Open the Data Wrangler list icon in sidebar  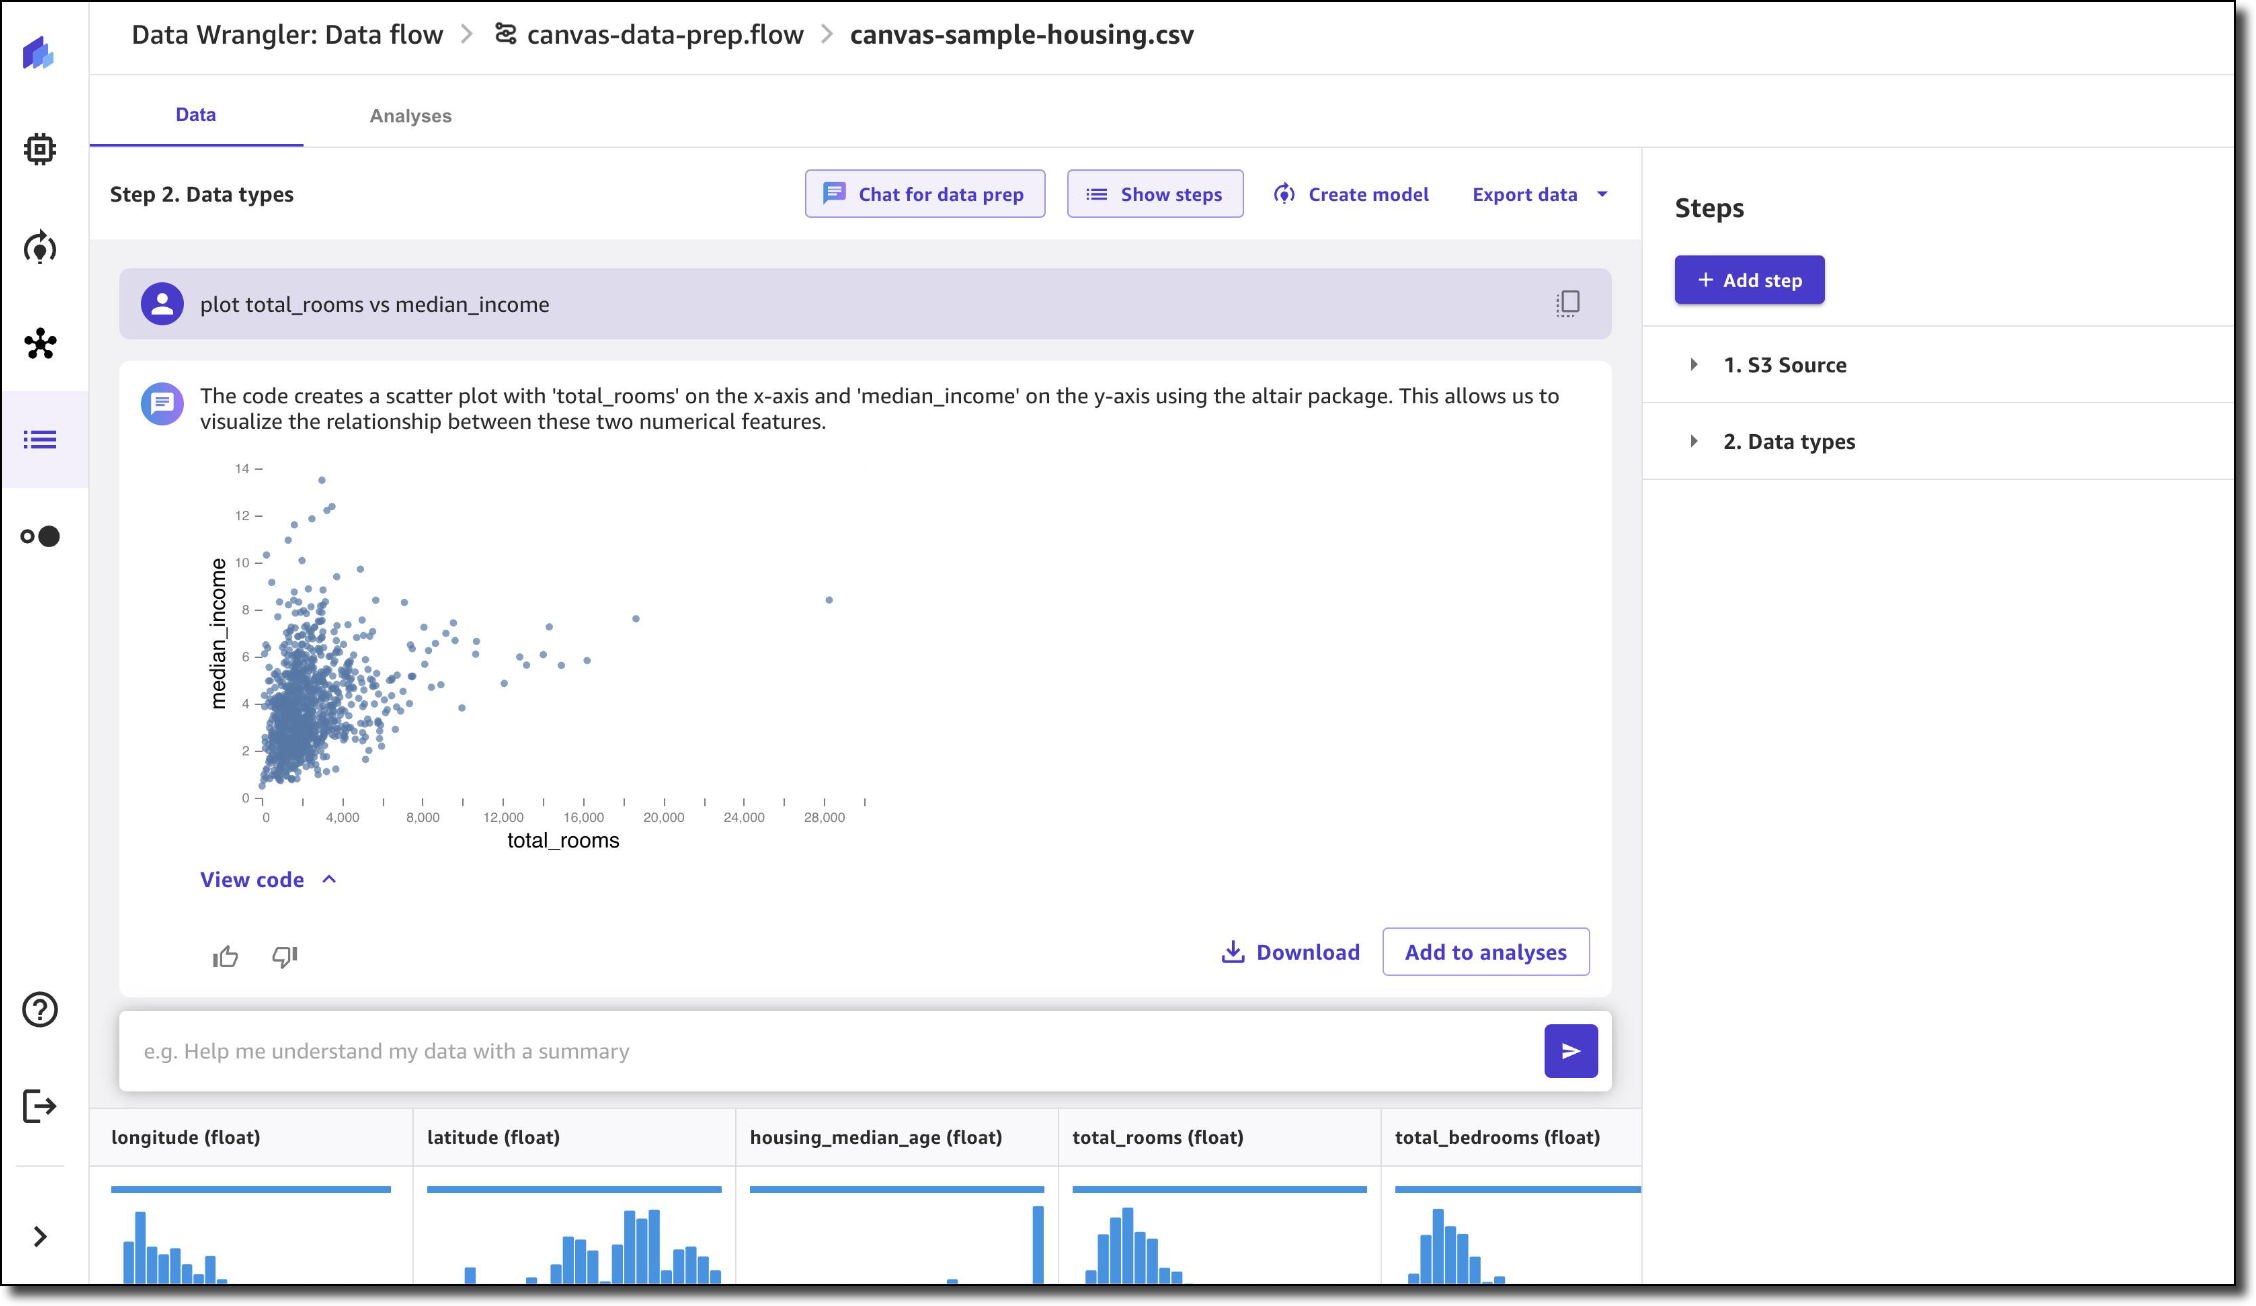[40, 440]
